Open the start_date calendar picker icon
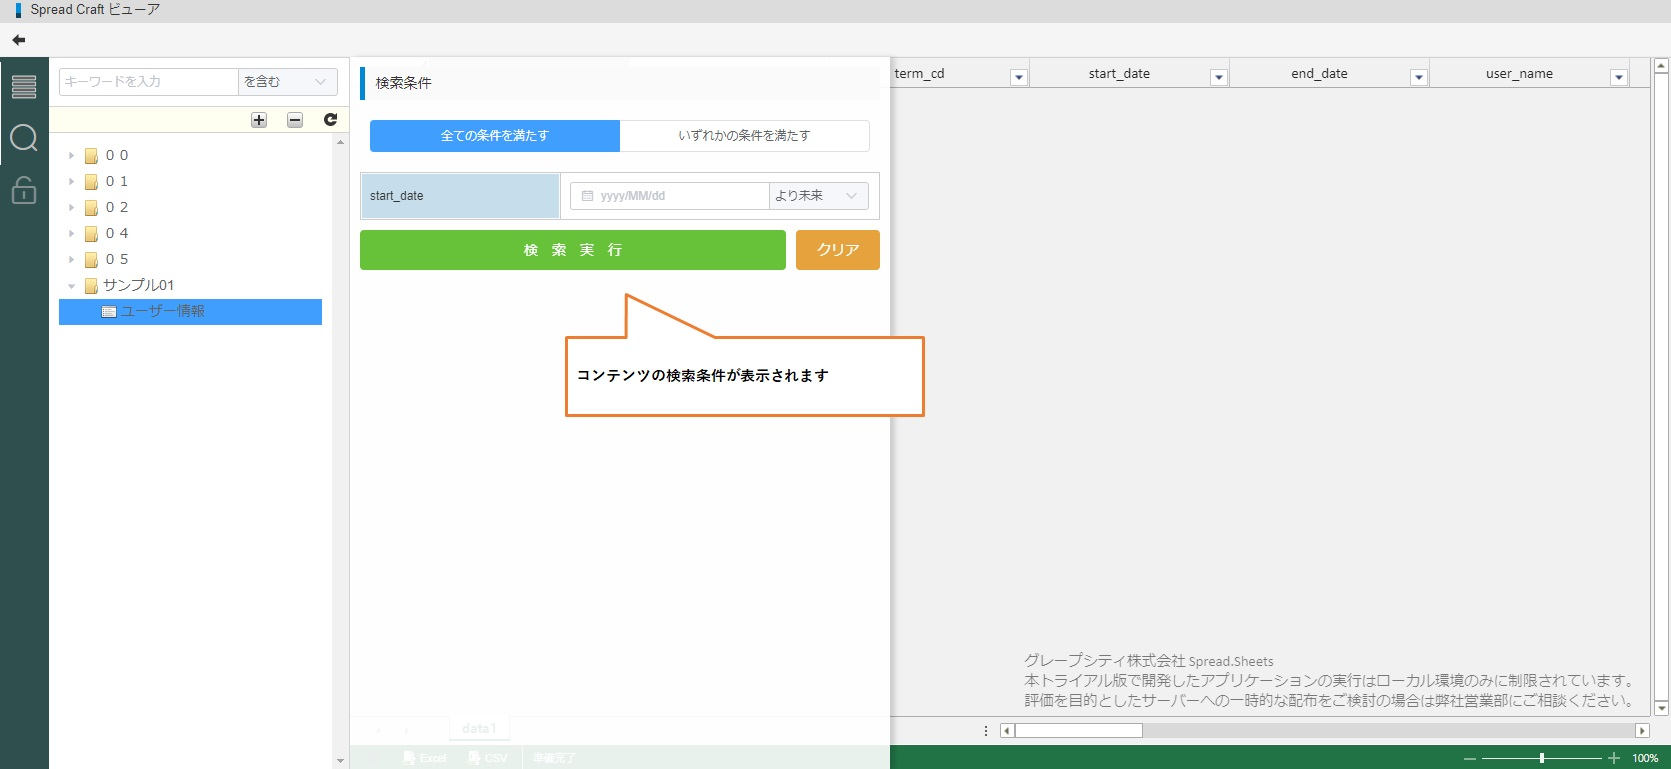Screen dimensions: 1671x769 (x=587, y=196)
